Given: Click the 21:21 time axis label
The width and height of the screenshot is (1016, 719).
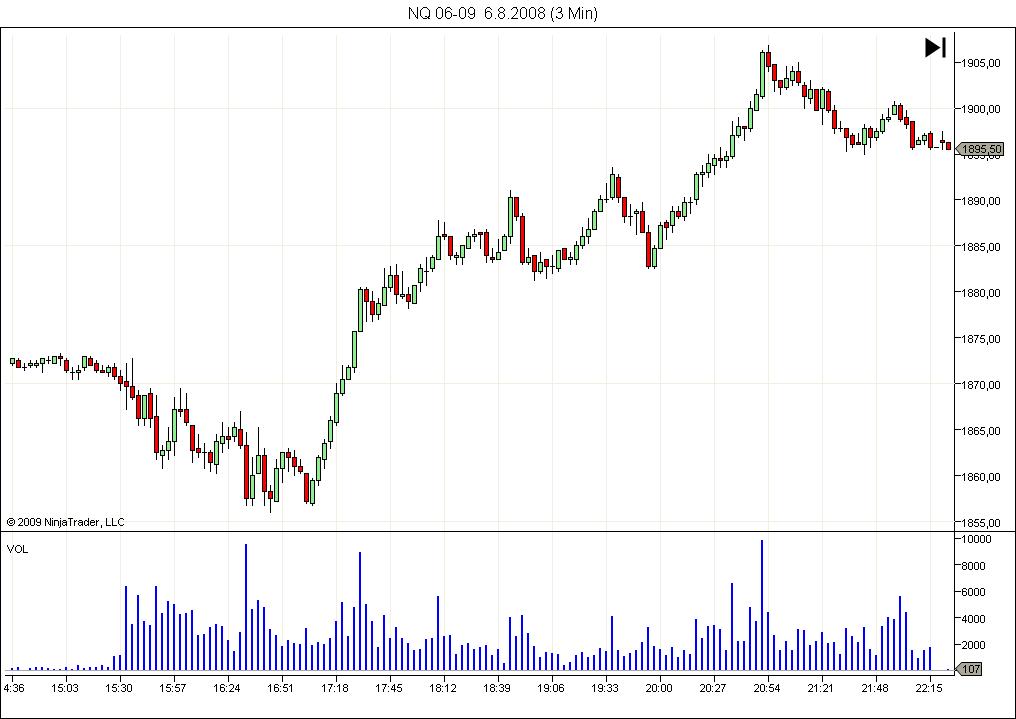Looking at the screenshot, I should 821,688.
